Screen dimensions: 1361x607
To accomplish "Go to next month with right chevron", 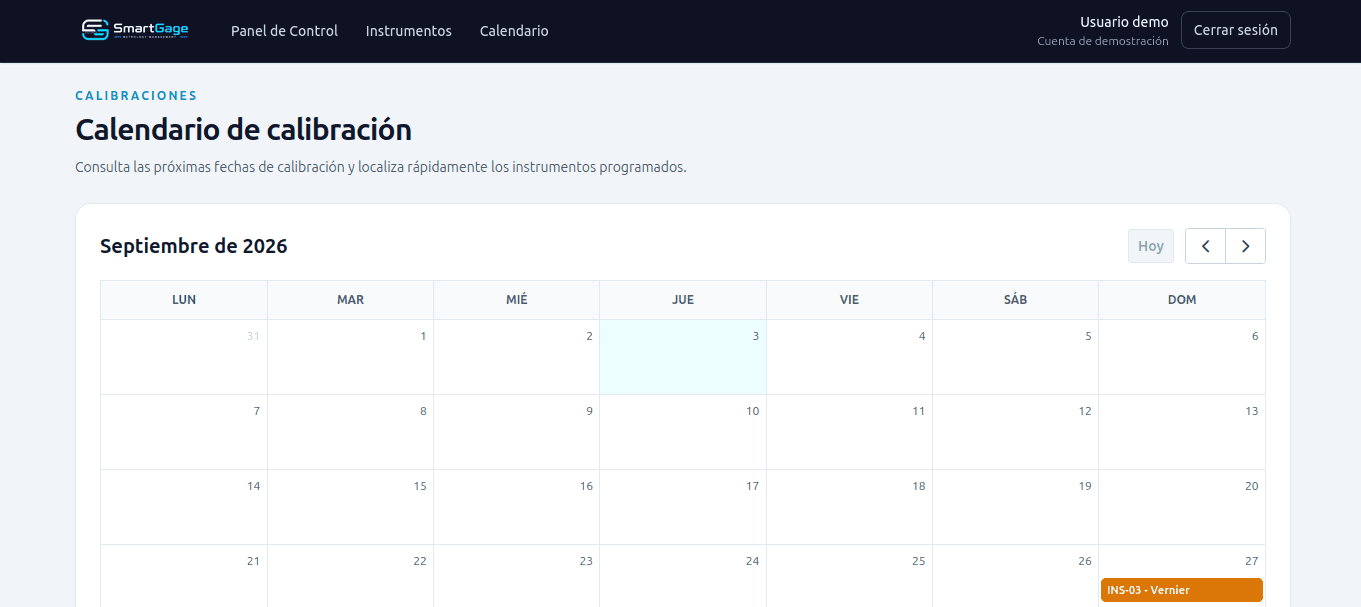I will click(x=1245, y=246).
